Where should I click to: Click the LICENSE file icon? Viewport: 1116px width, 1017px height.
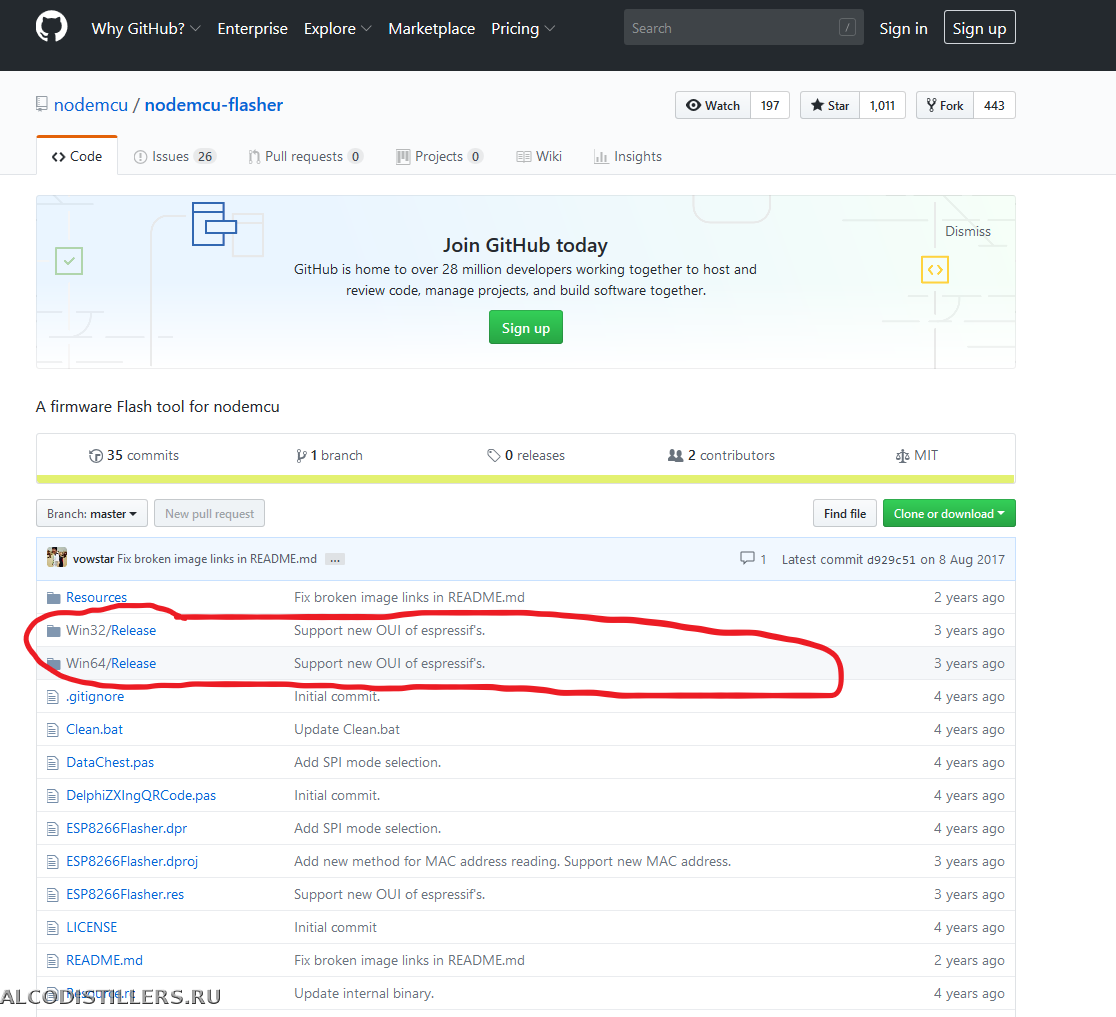click(53, 927)
